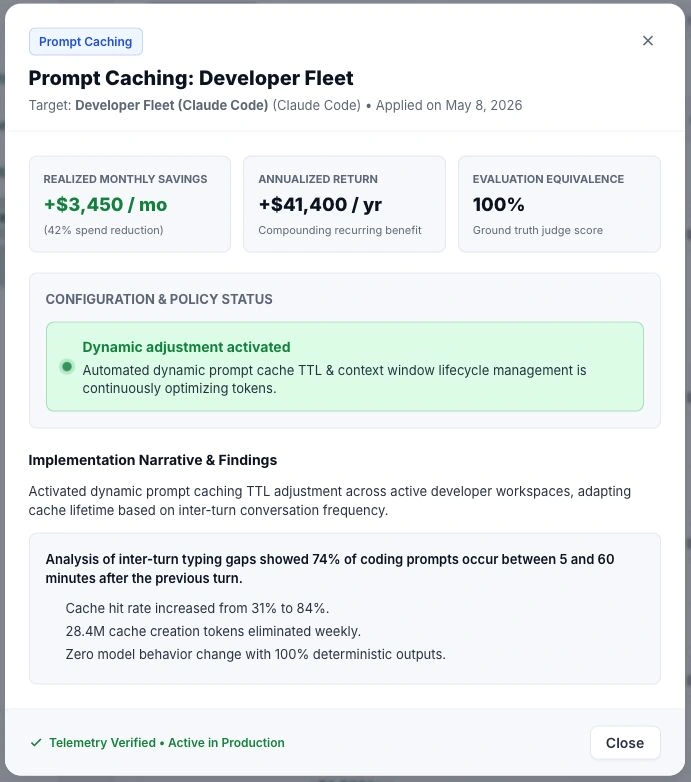
Task: Click the Zero model behavior change finding
Action: (x=256, y=654)
